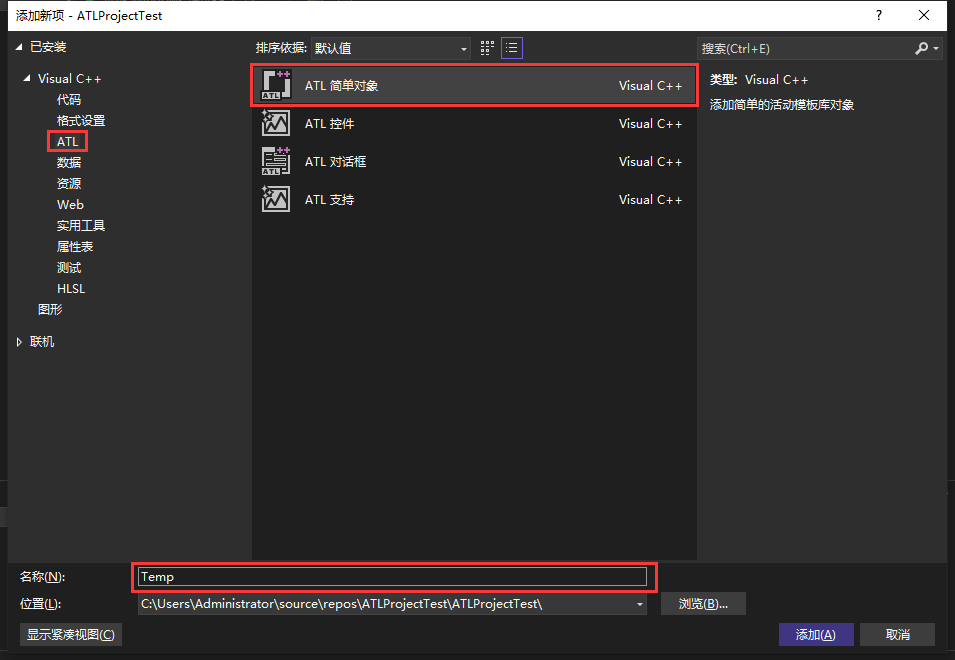Click the 已安装 label

tap(48, 47)
